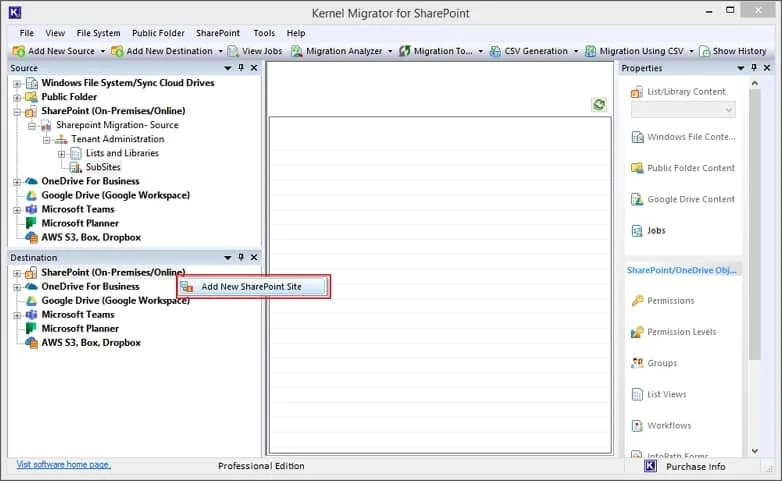
Task: Click the List Views icon
Action: [x=637, y=394]
